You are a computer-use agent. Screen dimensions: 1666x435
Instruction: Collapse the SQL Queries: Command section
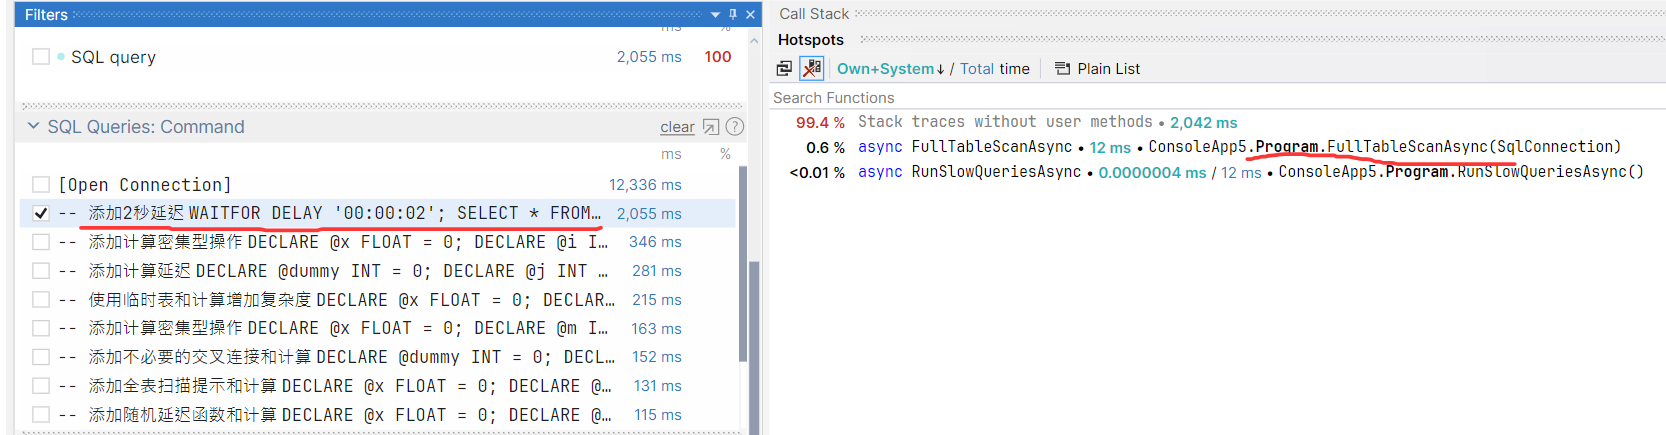pyautogui.click(x=33, y=127)
